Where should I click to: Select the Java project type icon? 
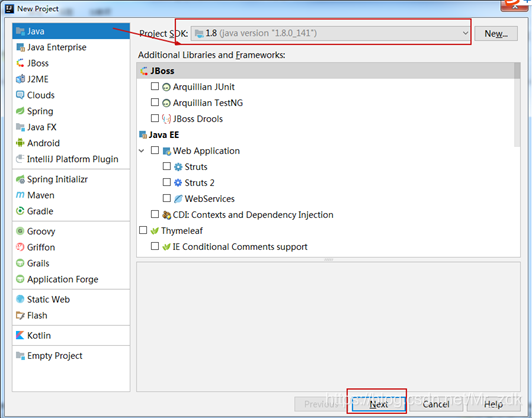(20, 32)
